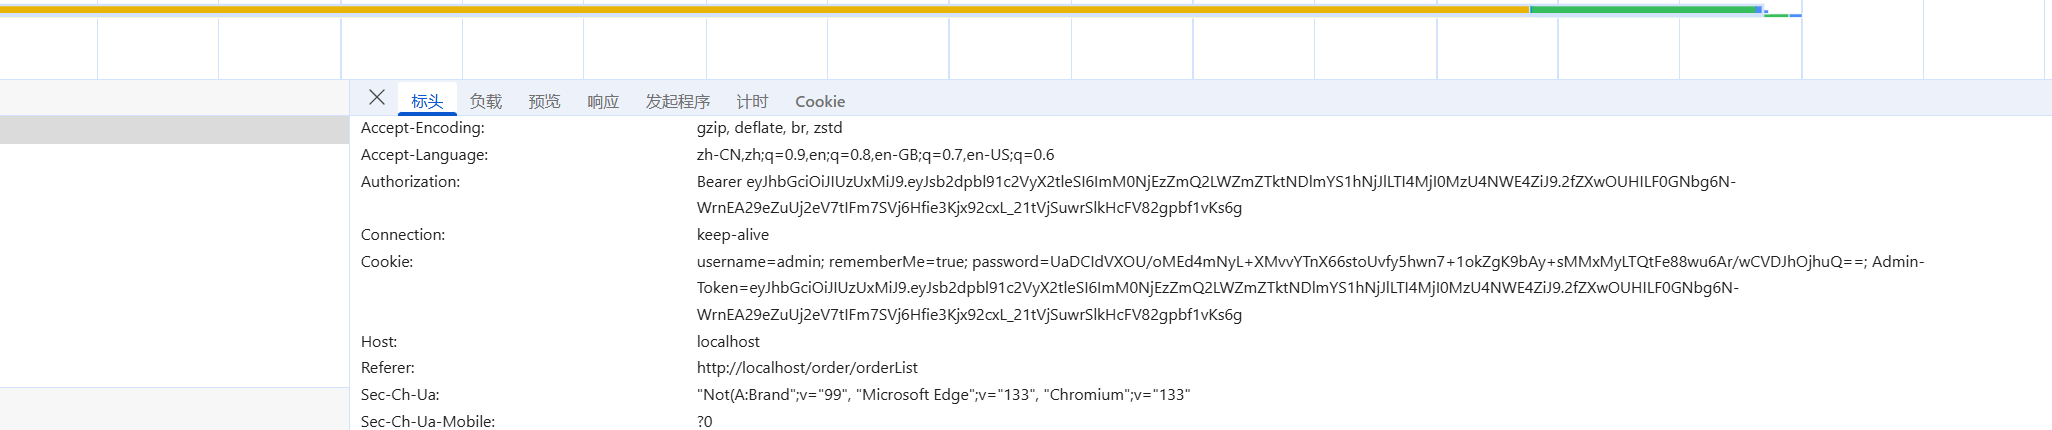Click the green segment of the timeline bar

tap(1645, 10)
